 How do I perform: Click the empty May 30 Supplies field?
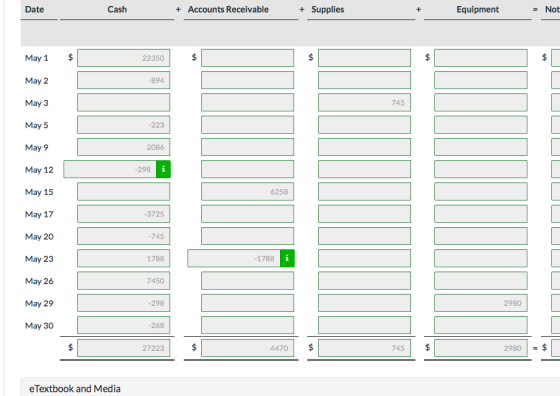tap(364, 325)
